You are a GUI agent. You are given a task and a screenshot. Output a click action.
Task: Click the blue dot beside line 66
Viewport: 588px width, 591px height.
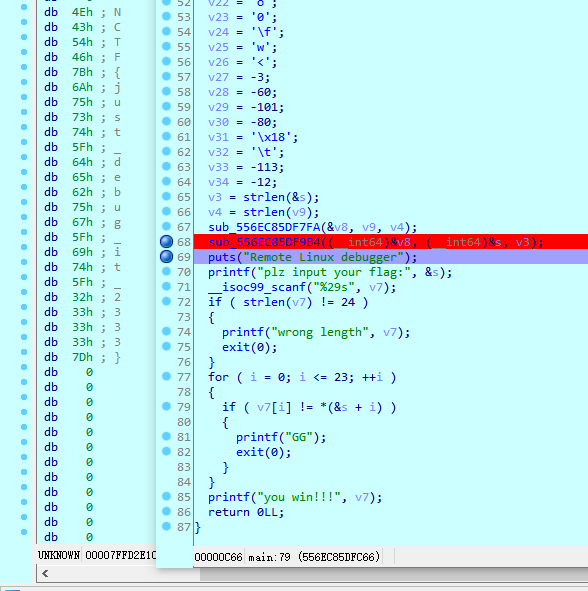coord(166,211)
